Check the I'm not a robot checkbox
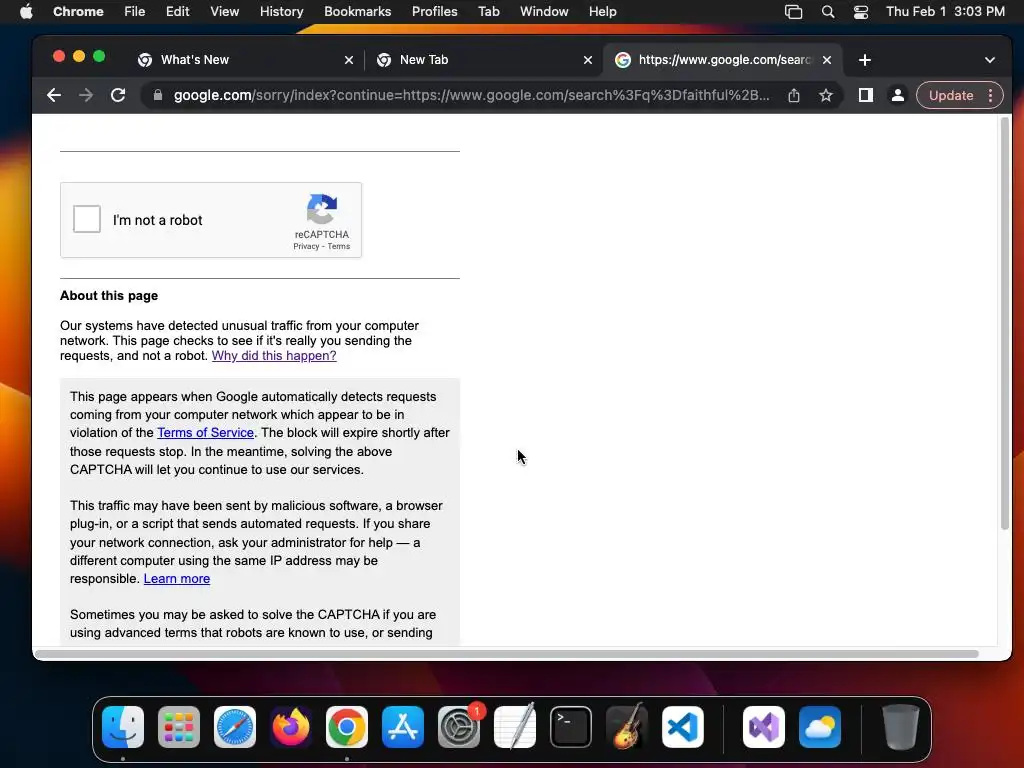1024x768 pixels. tap(87, 219)
